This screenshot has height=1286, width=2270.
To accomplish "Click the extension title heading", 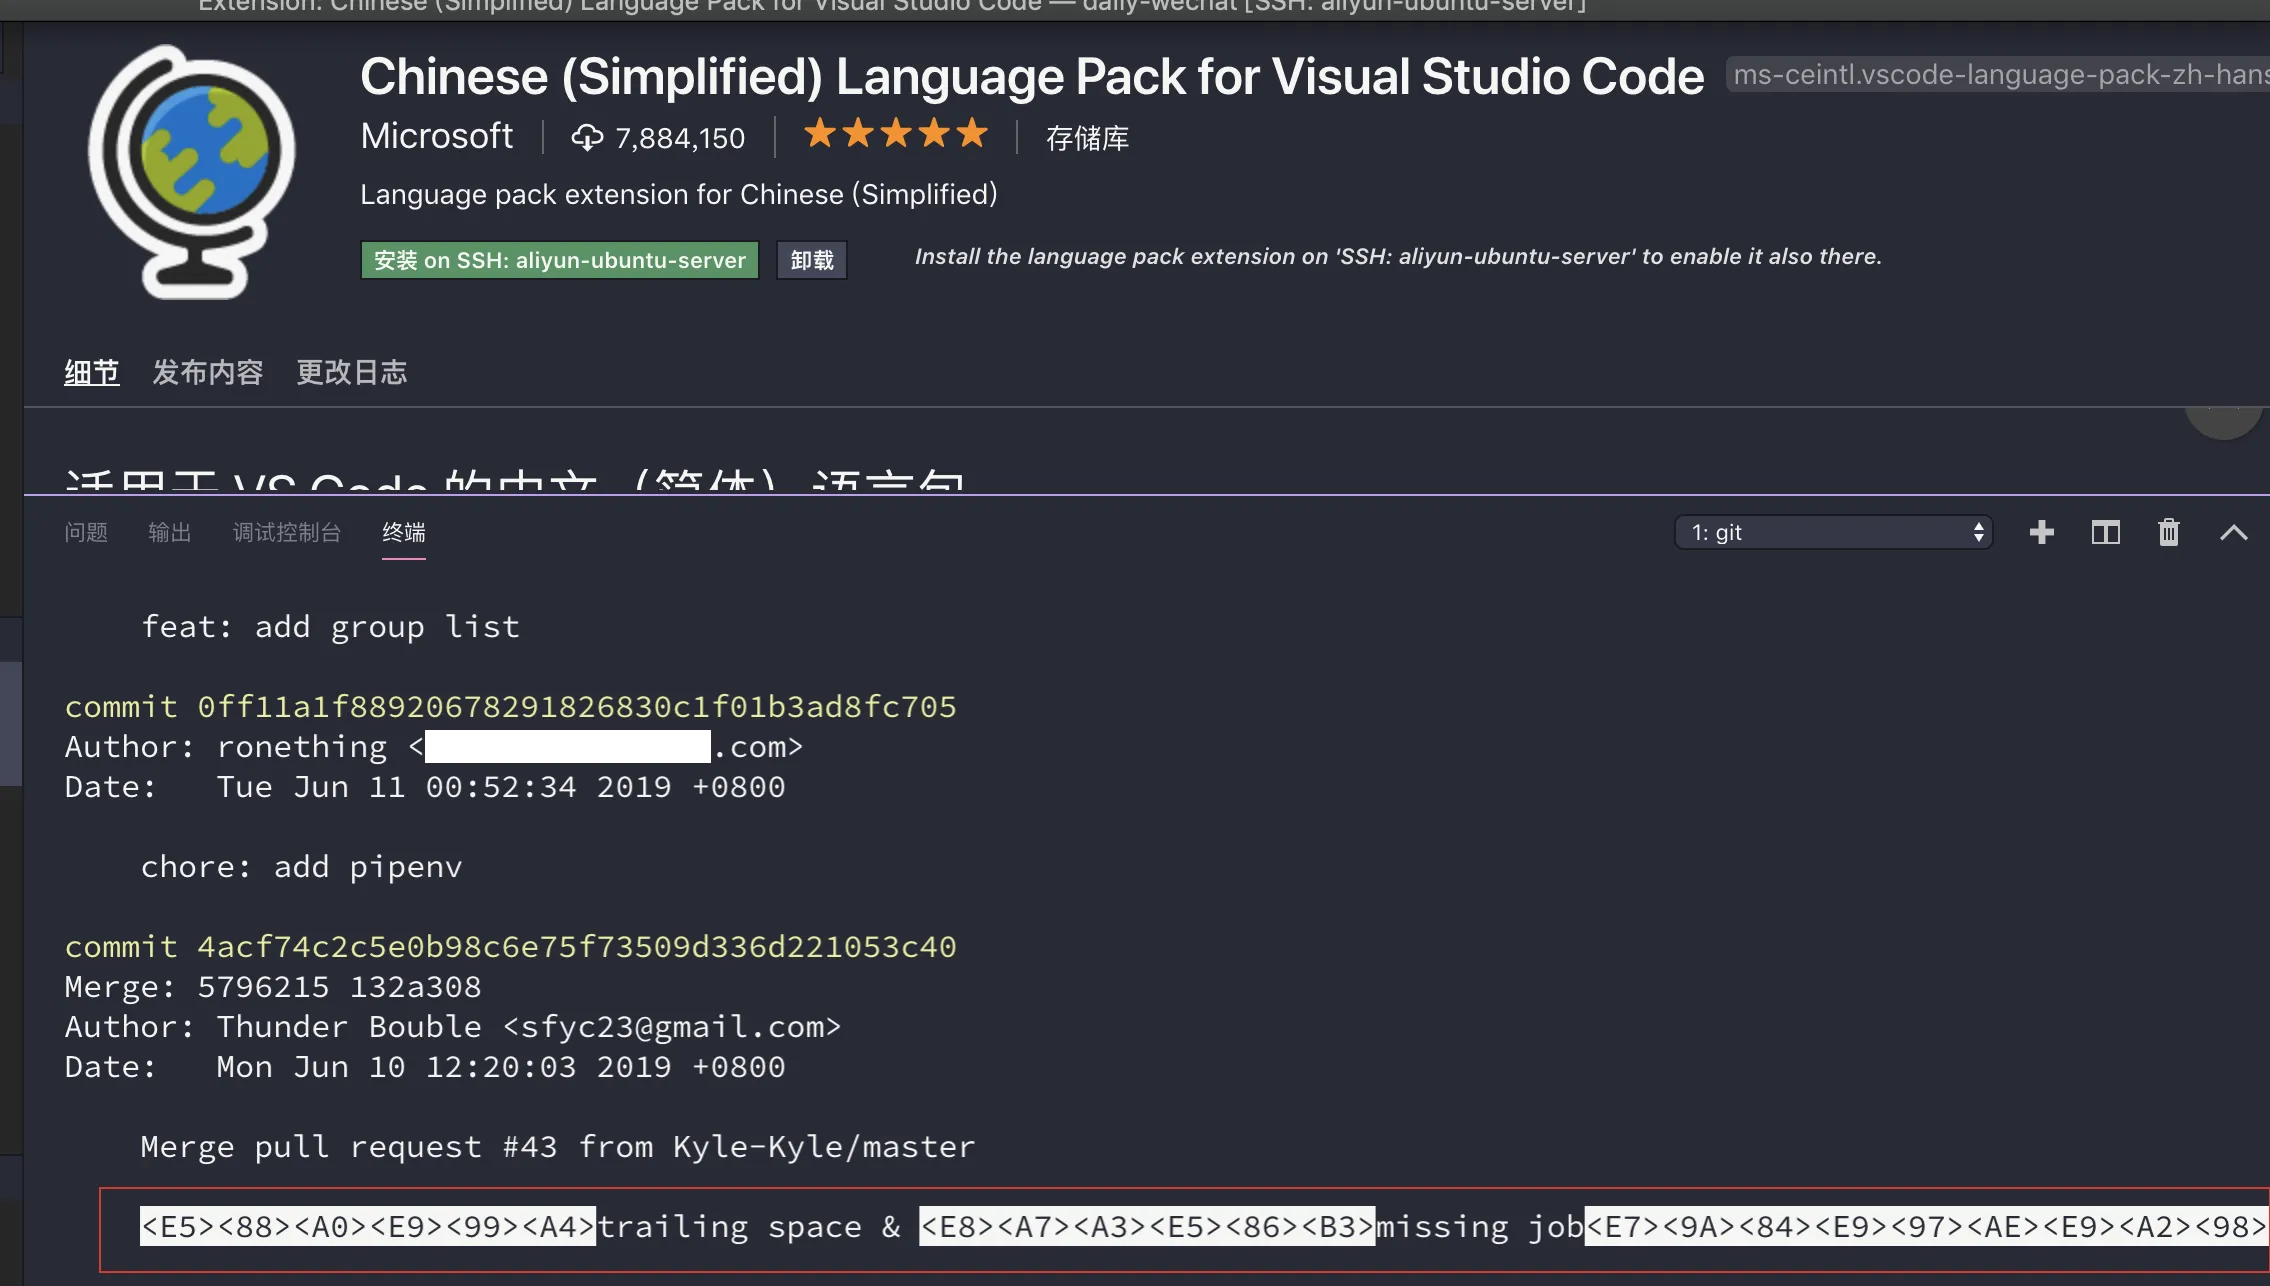I will pos(1032,77).
